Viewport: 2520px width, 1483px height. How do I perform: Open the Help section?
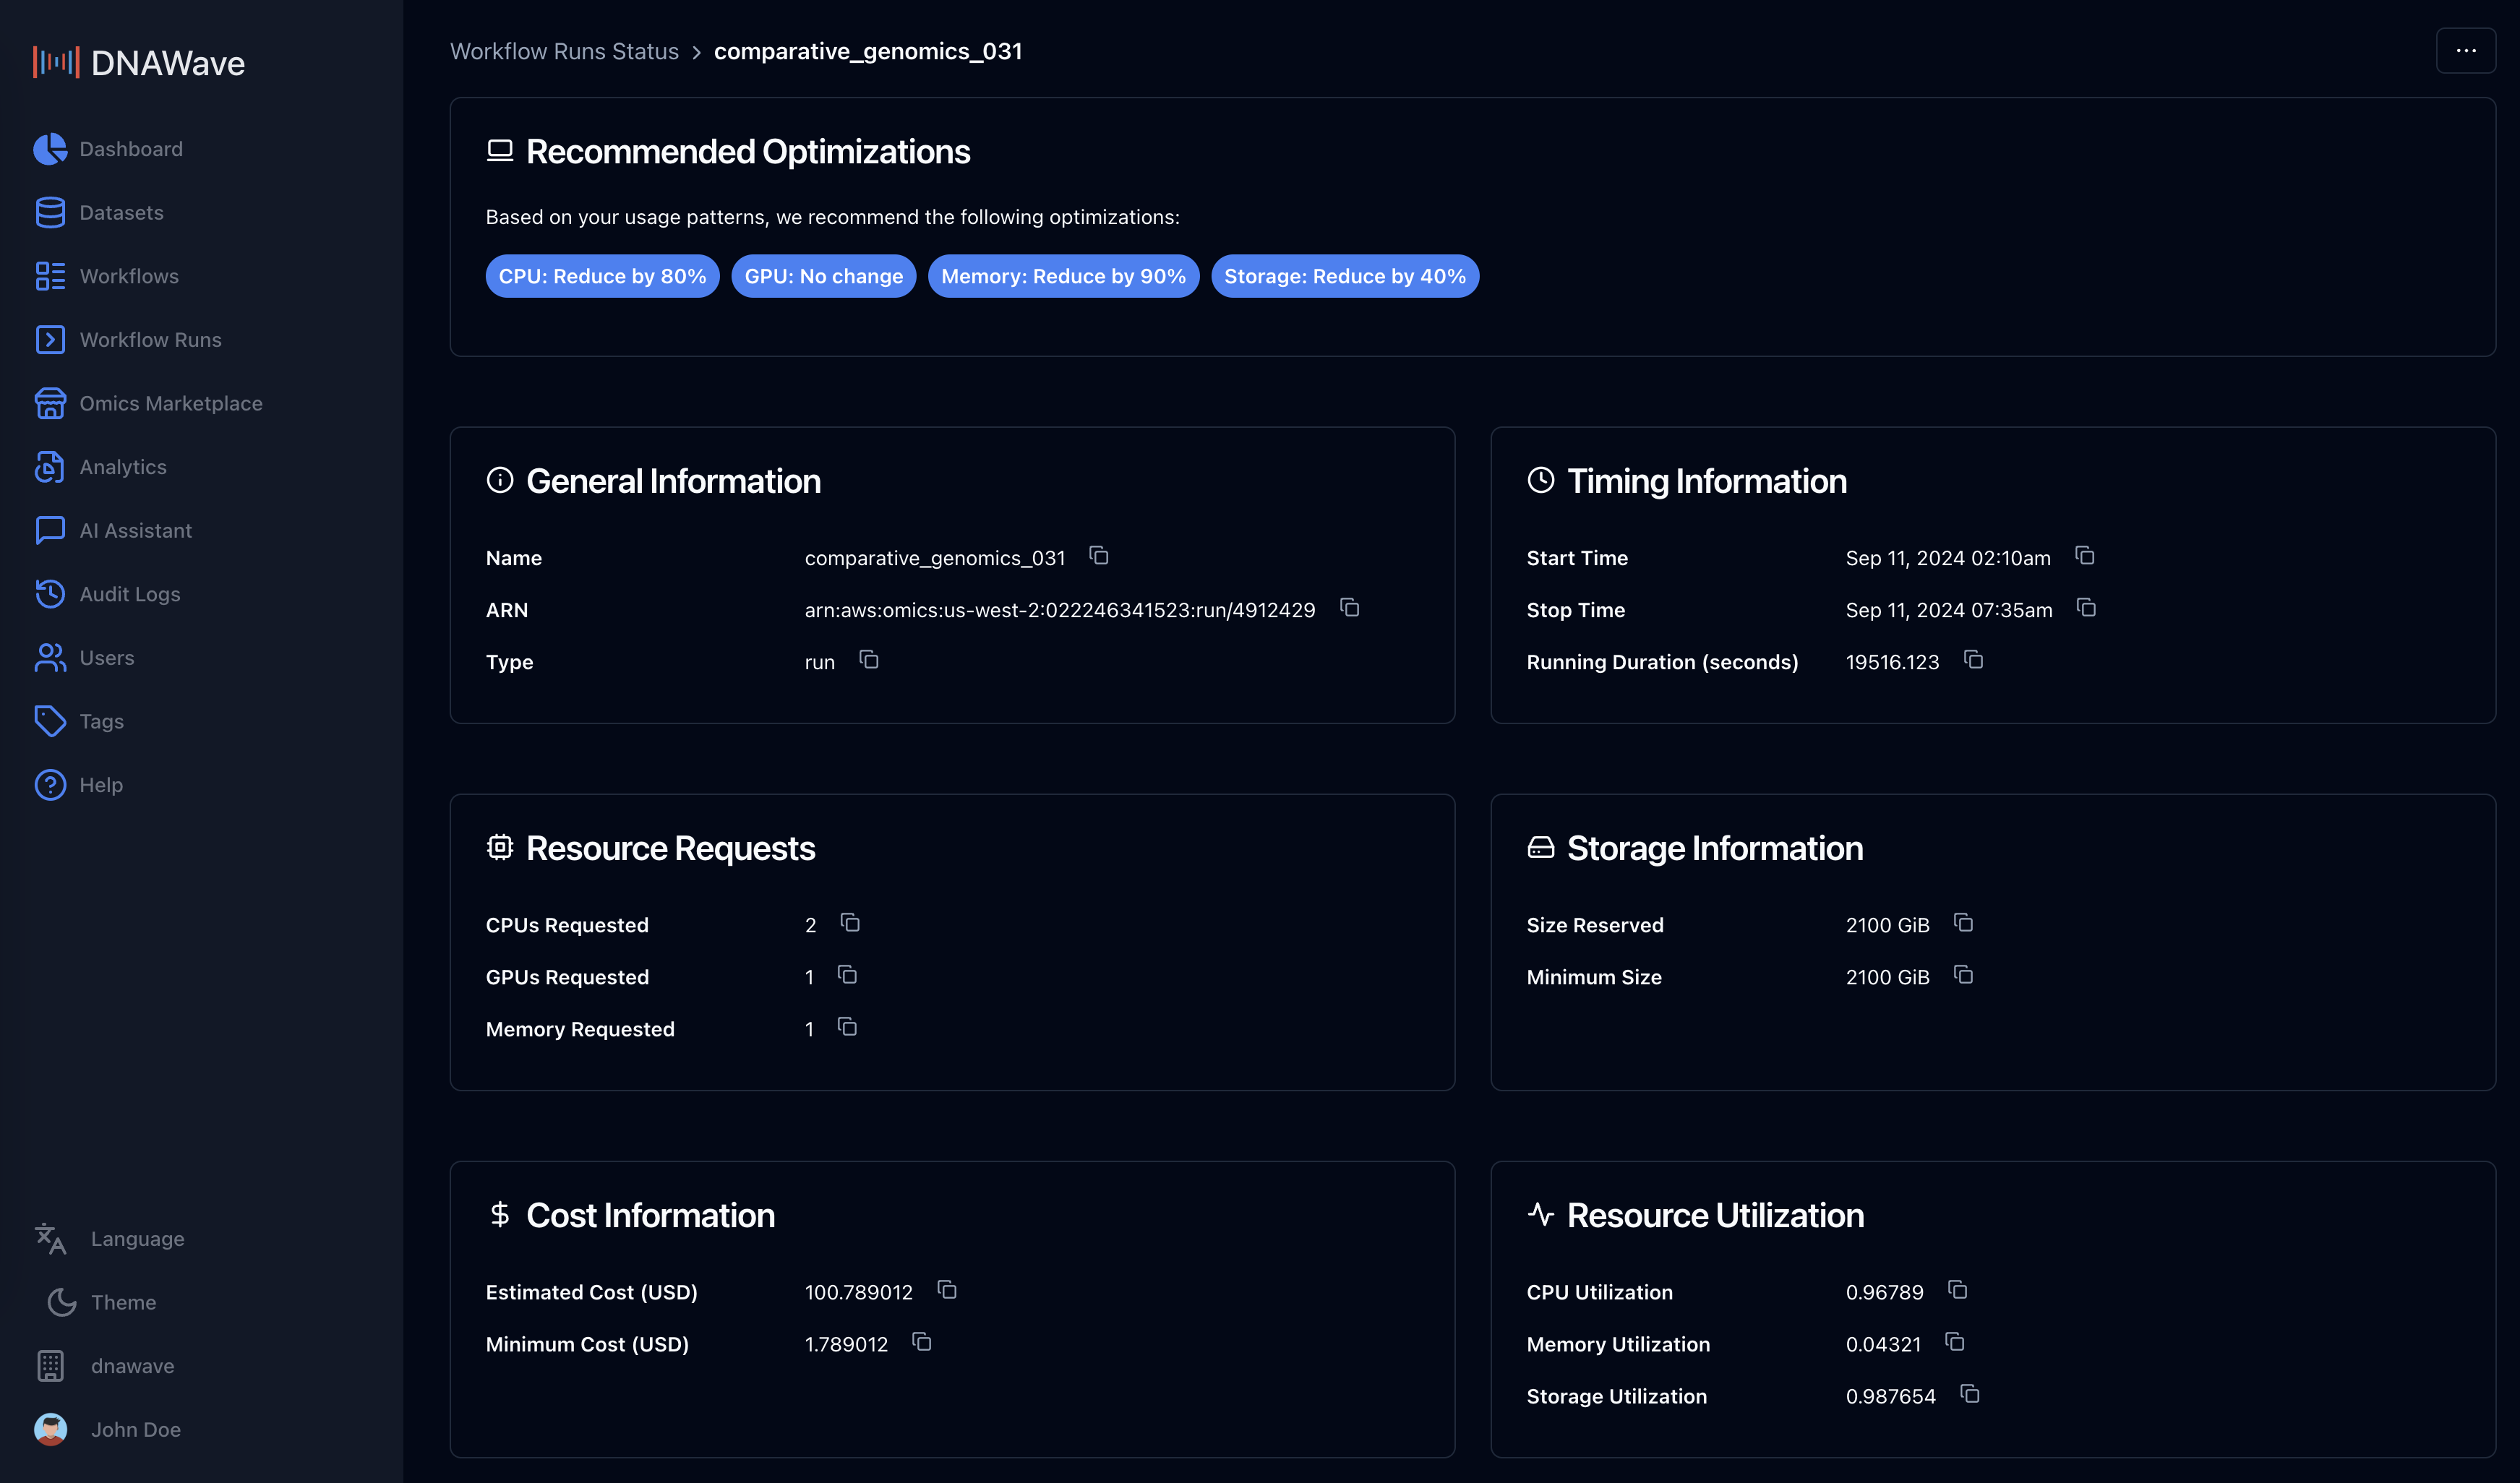pyautogui.click(x=101, y=784)
